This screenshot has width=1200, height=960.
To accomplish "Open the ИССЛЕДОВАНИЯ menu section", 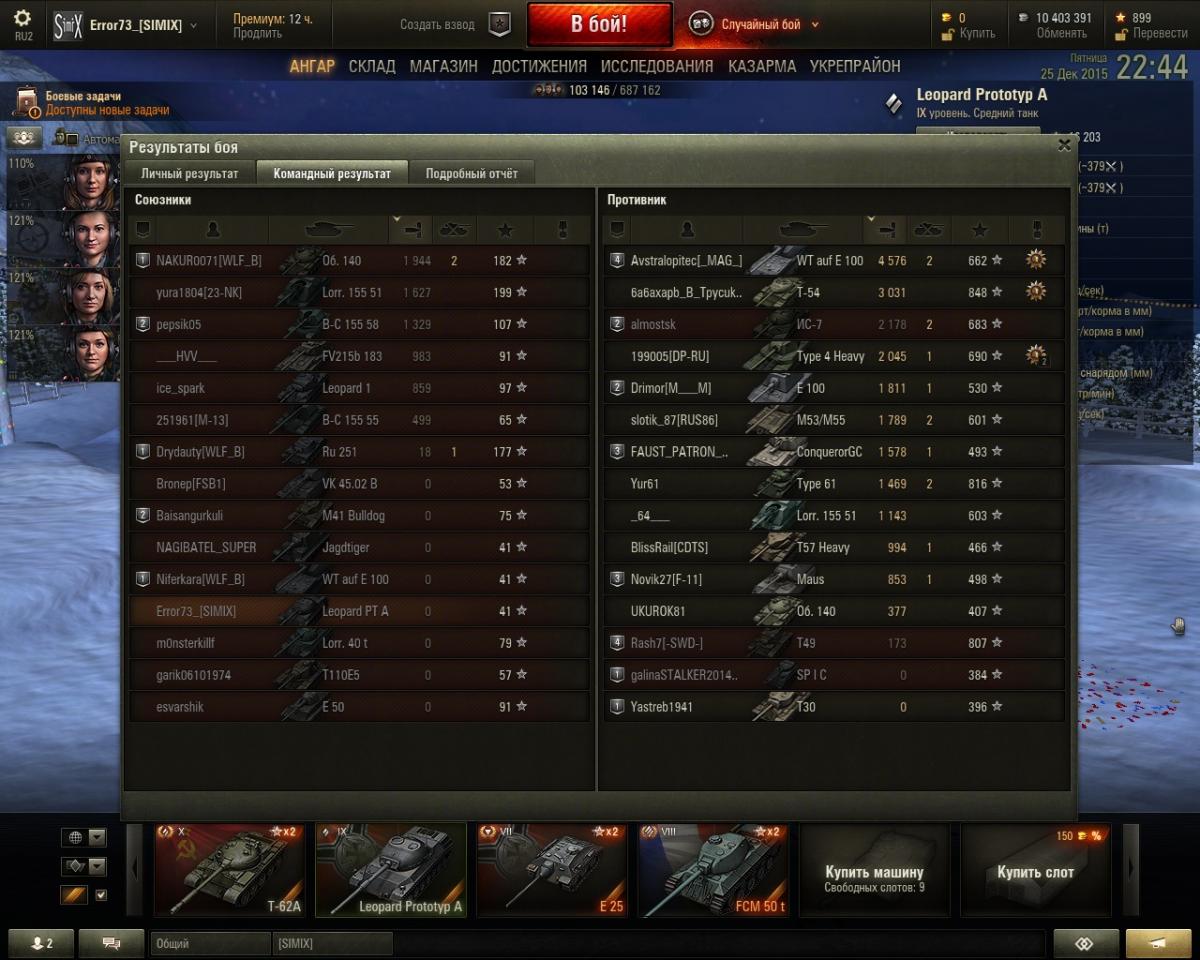I will point(657,66).
